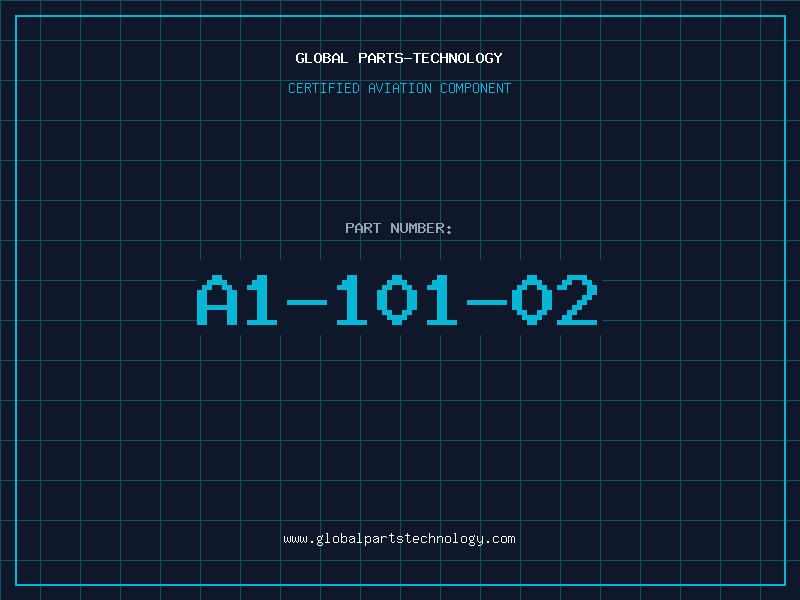This screenshot has height=600, width=800.
Task: Select the part number A1-101-02
Action: click(397, 299)
